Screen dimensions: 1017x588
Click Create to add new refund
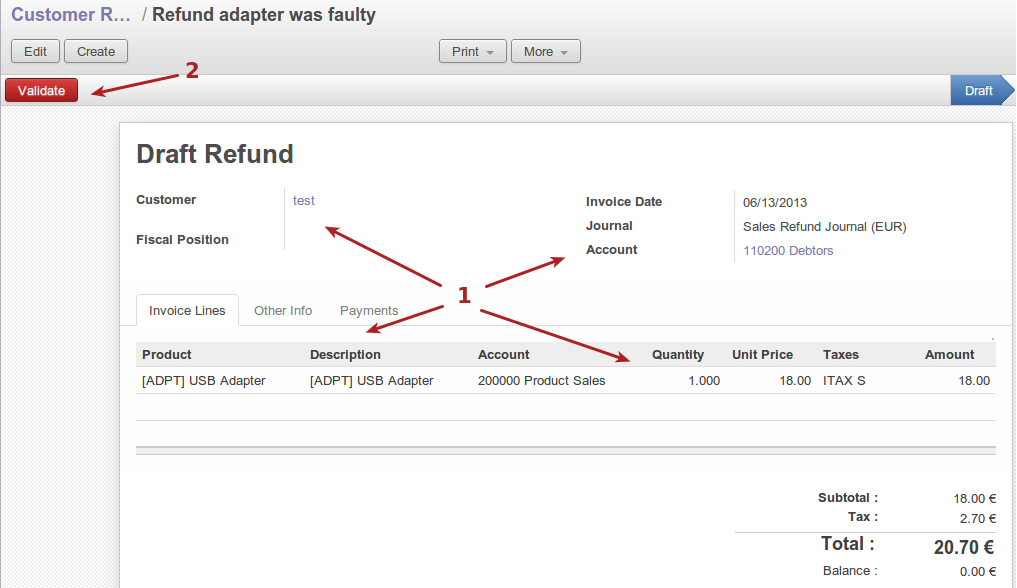[x=96, y=51]
